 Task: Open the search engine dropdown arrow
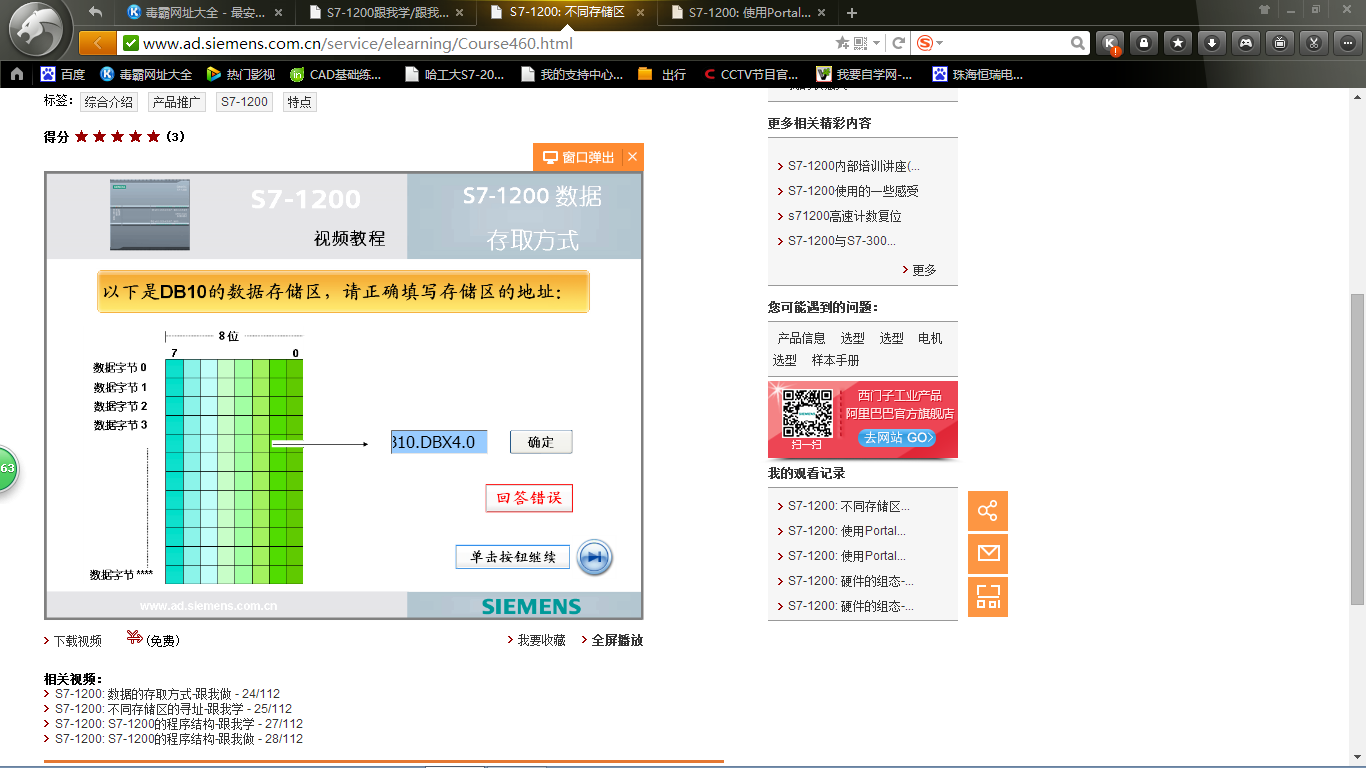[x=940, y=43]
